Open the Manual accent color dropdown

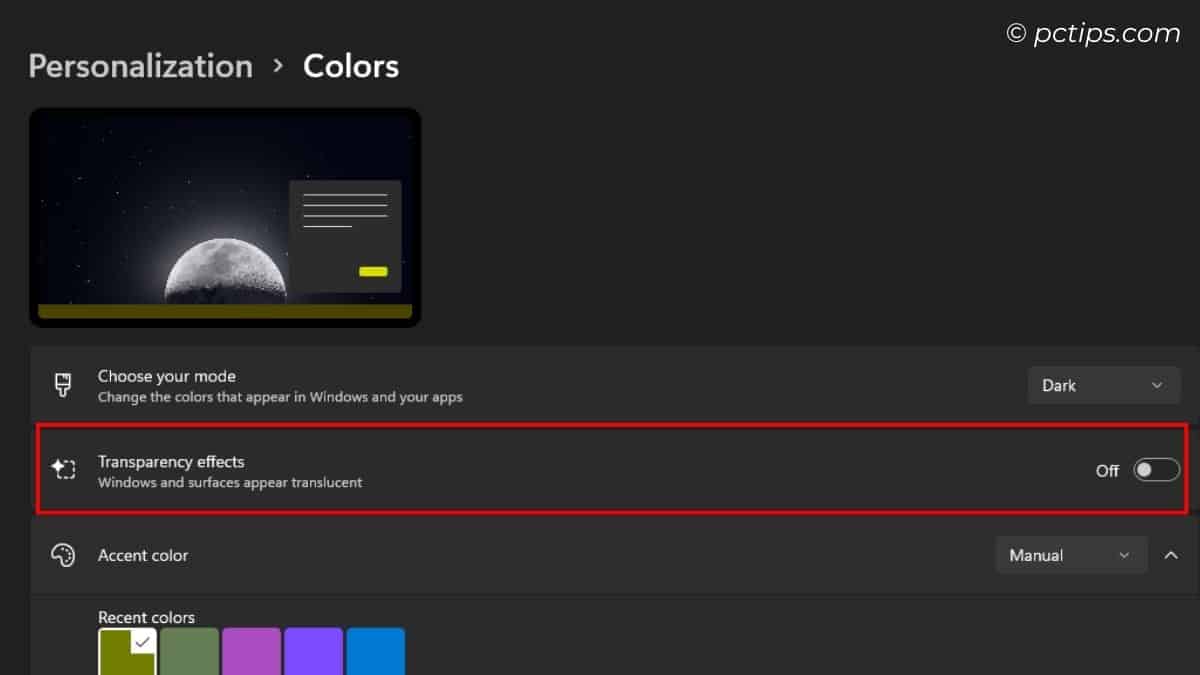pos(1071,554)
